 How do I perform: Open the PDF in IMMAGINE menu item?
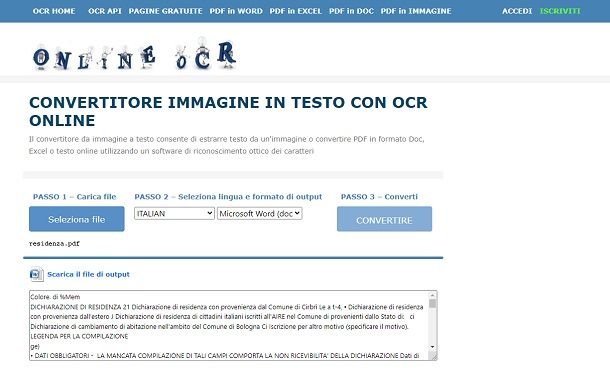[x=416, y=11]
